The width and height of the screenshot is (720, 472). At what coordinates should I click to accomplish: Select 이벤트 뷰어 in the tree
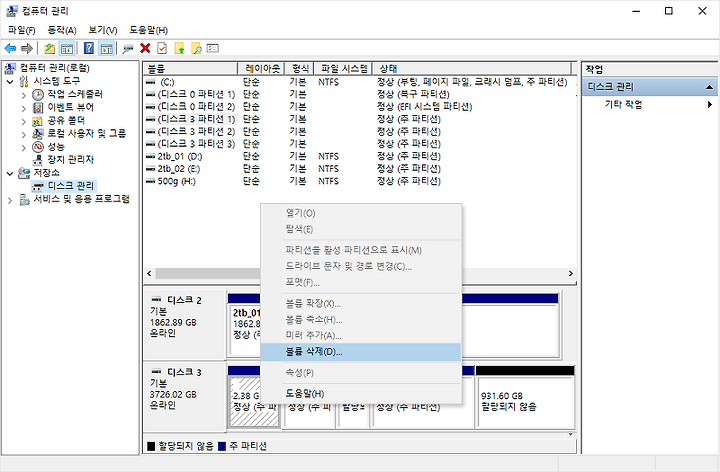(70, 107)
